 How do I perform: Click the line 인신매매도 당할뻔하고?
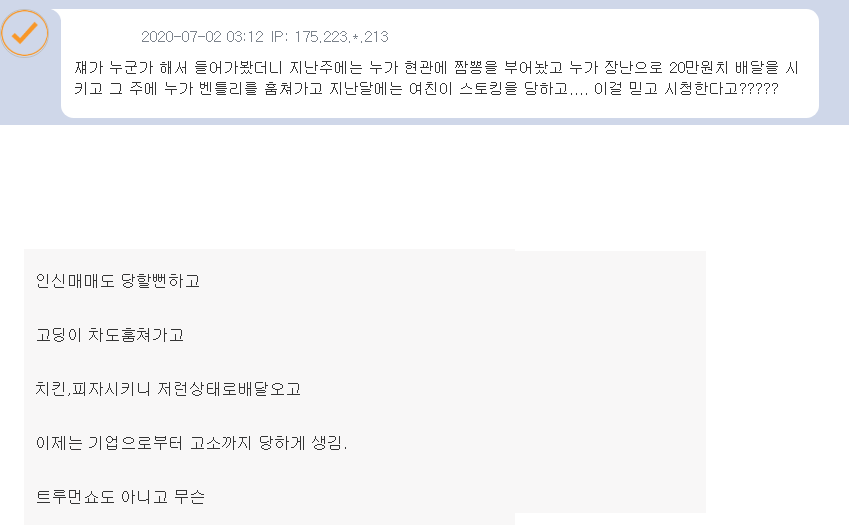tap(118, 281)
